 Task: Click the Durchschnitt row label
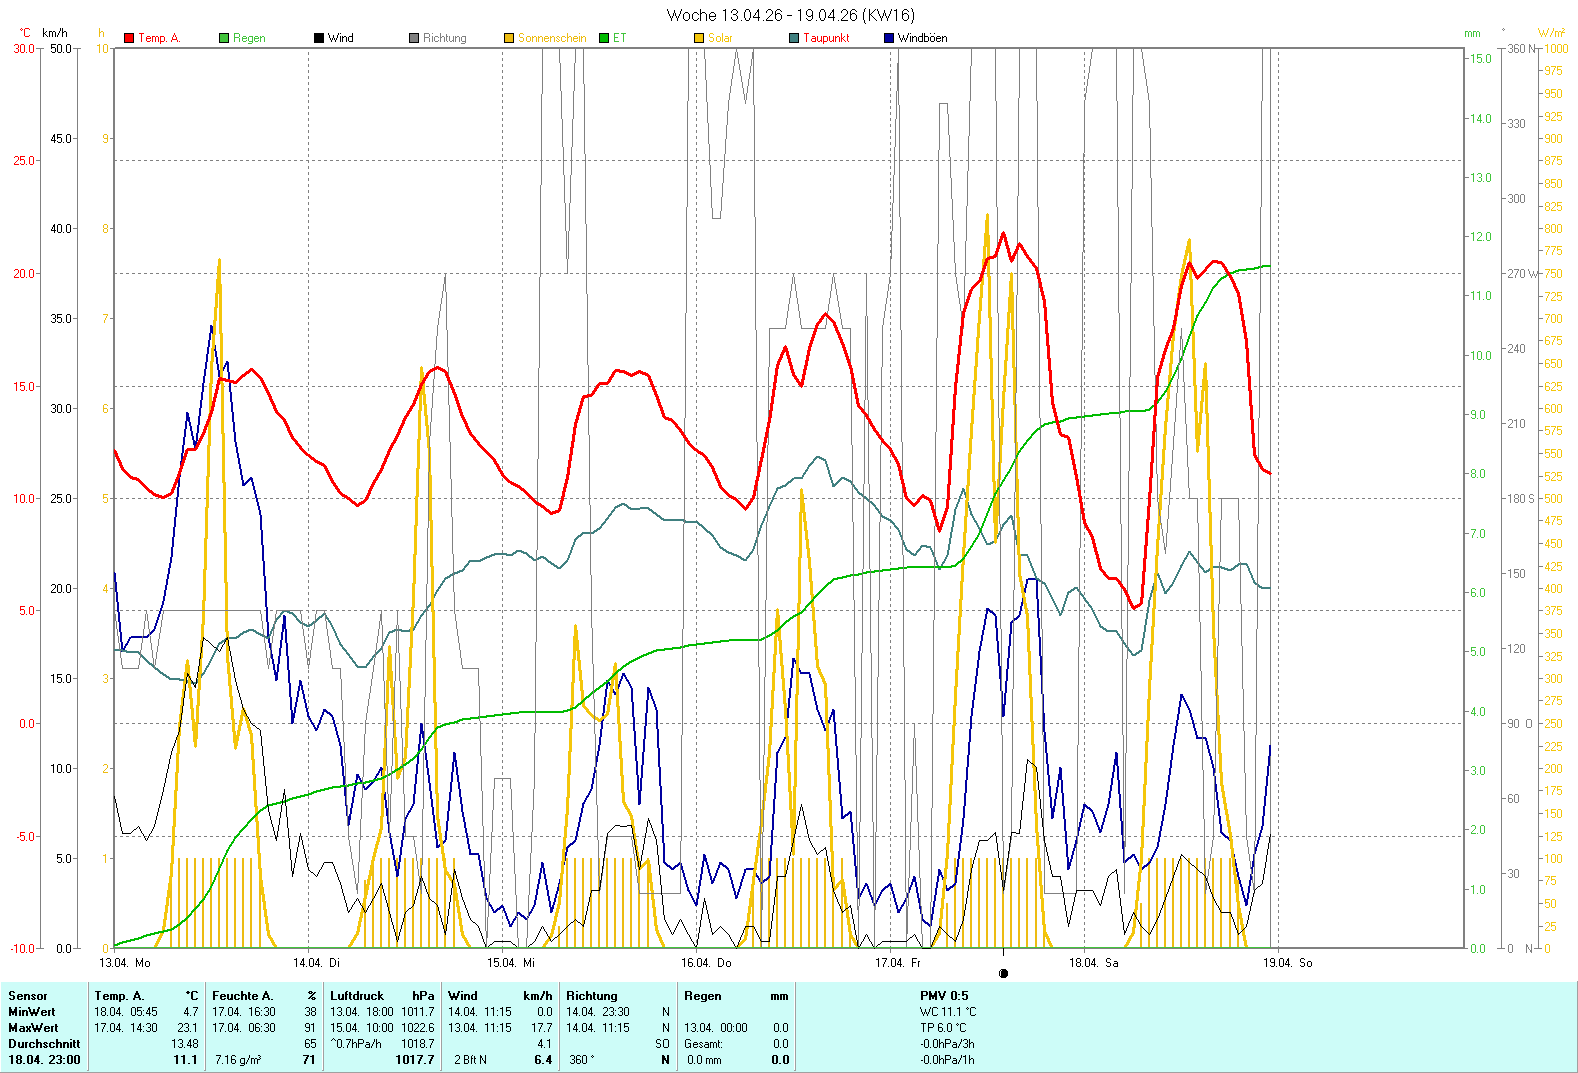click(44, 1044)
